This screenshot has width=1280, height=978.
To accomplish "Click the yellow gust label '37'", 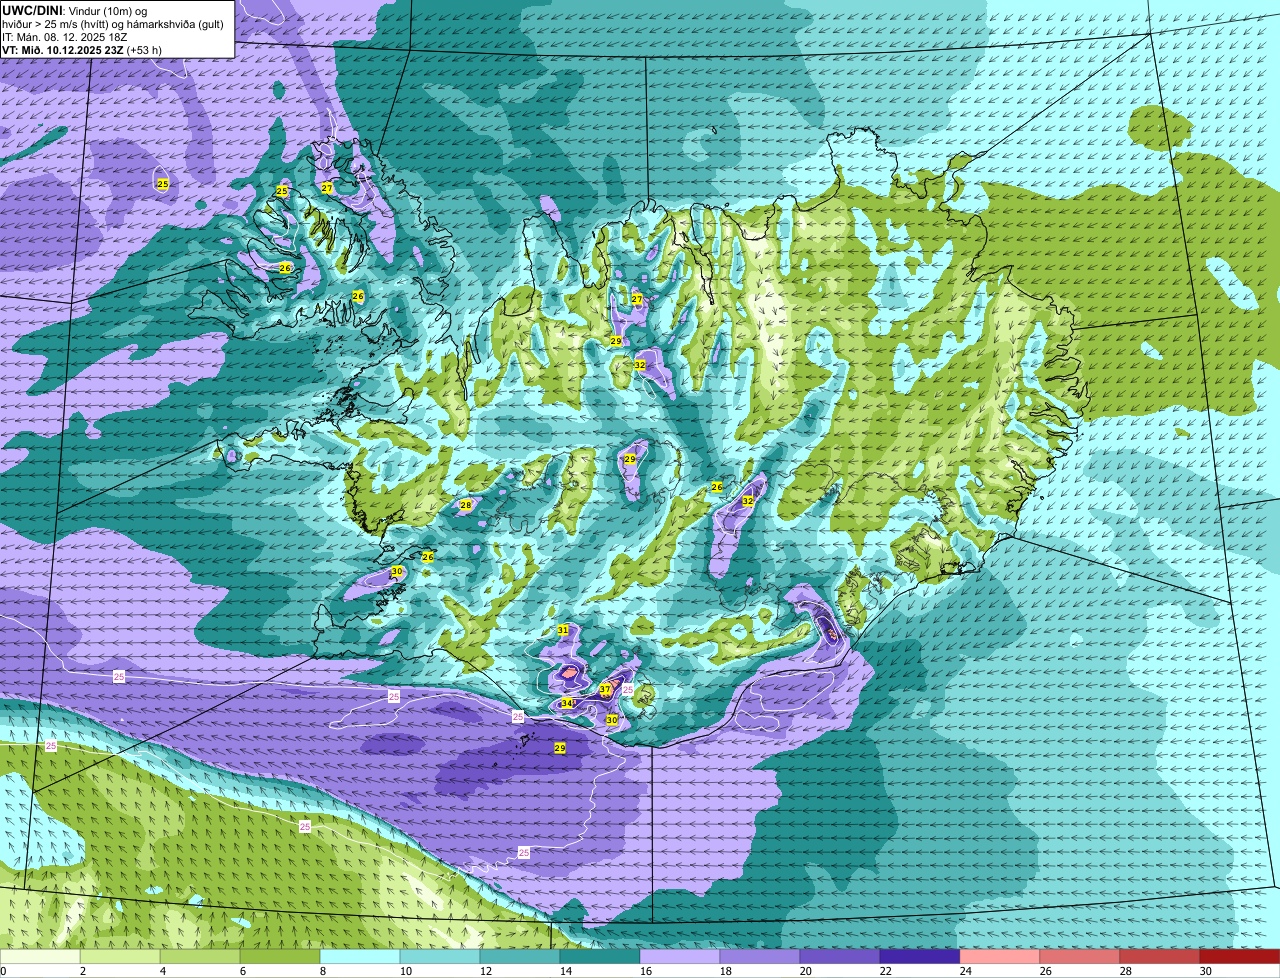I will pyautogui.click(x=605, y=690).
